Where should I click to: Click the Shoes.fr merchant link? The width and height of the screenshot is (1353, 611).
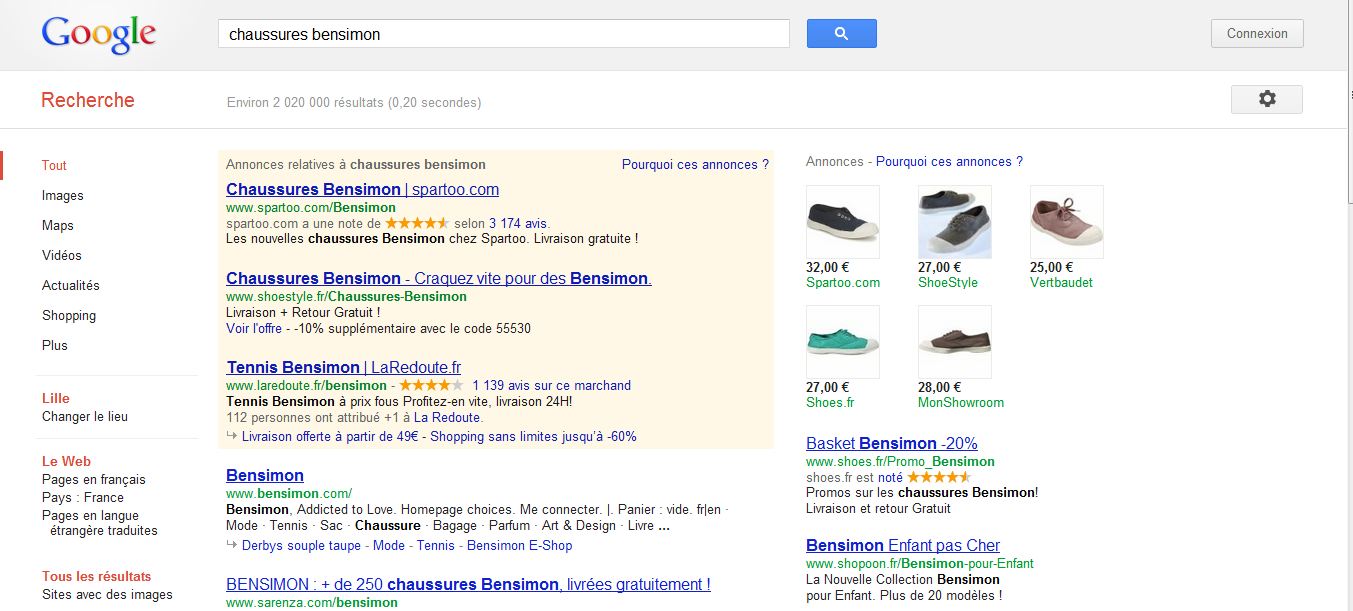pyautogui.click(x=830, y=403)
